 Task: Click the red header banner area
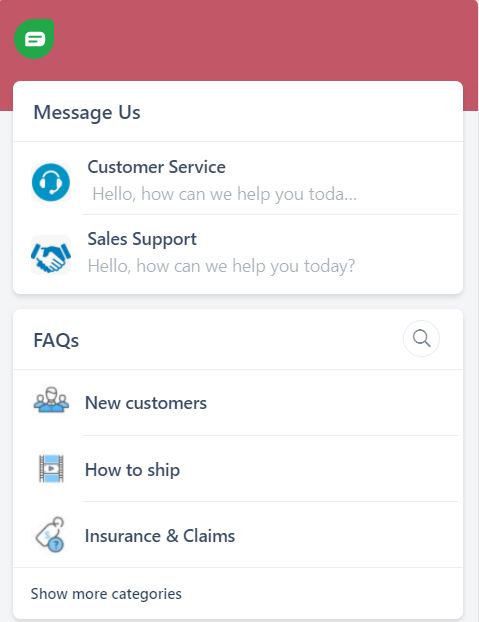[258, 40]
